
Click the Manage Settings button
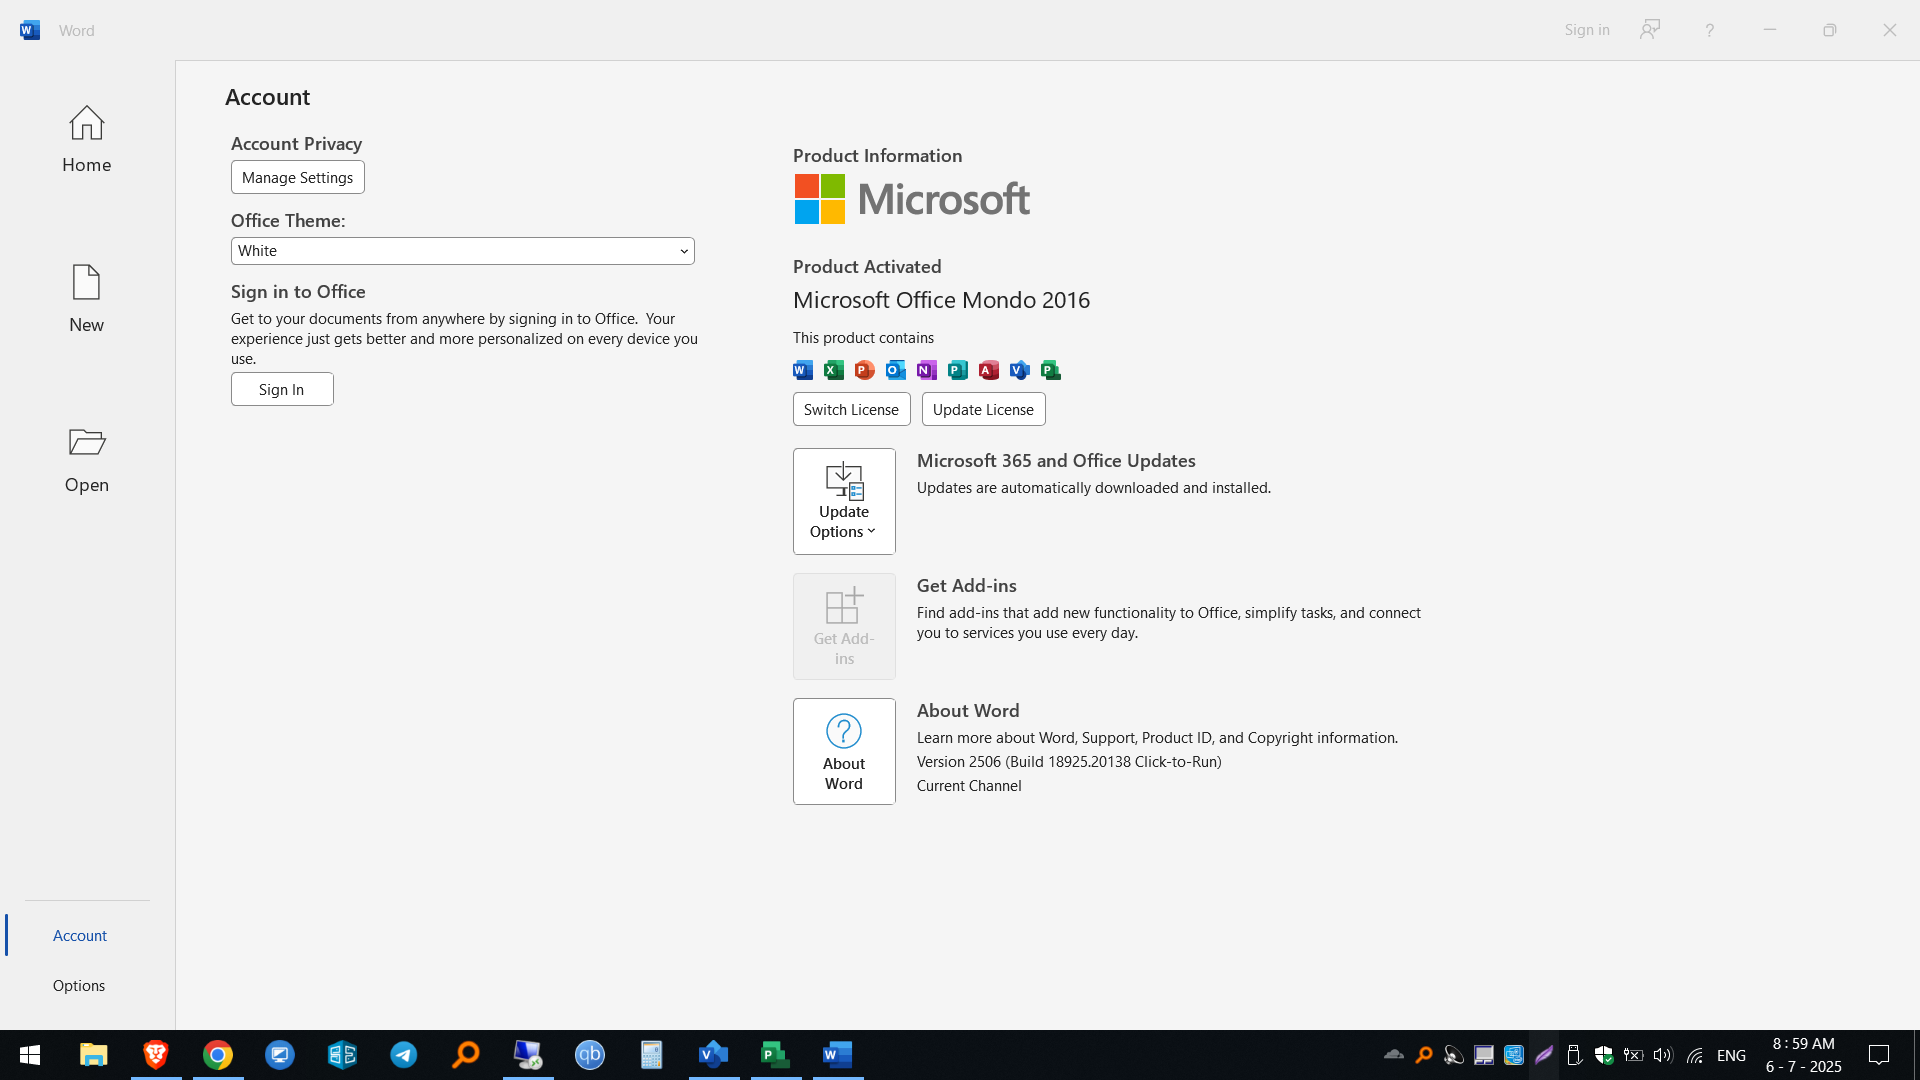point(297,177)
